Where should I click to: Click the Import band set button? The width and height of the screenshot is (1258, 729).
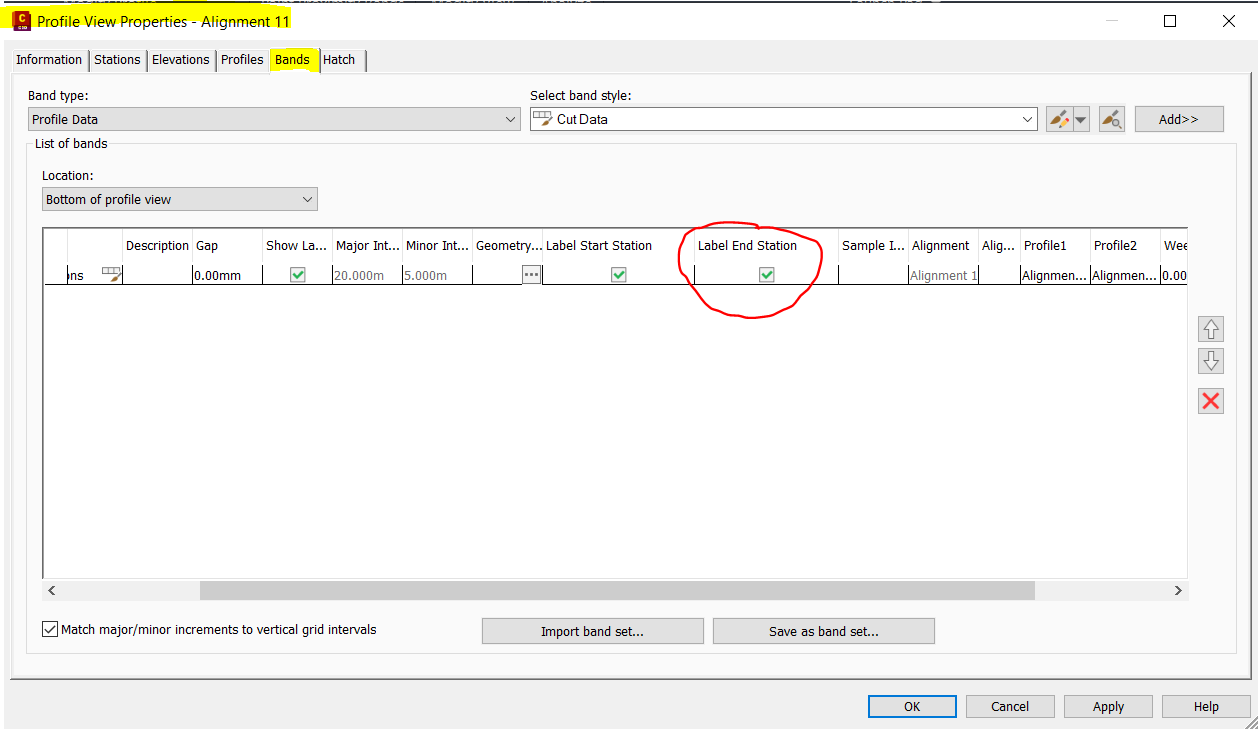click(x=592, y=630)
